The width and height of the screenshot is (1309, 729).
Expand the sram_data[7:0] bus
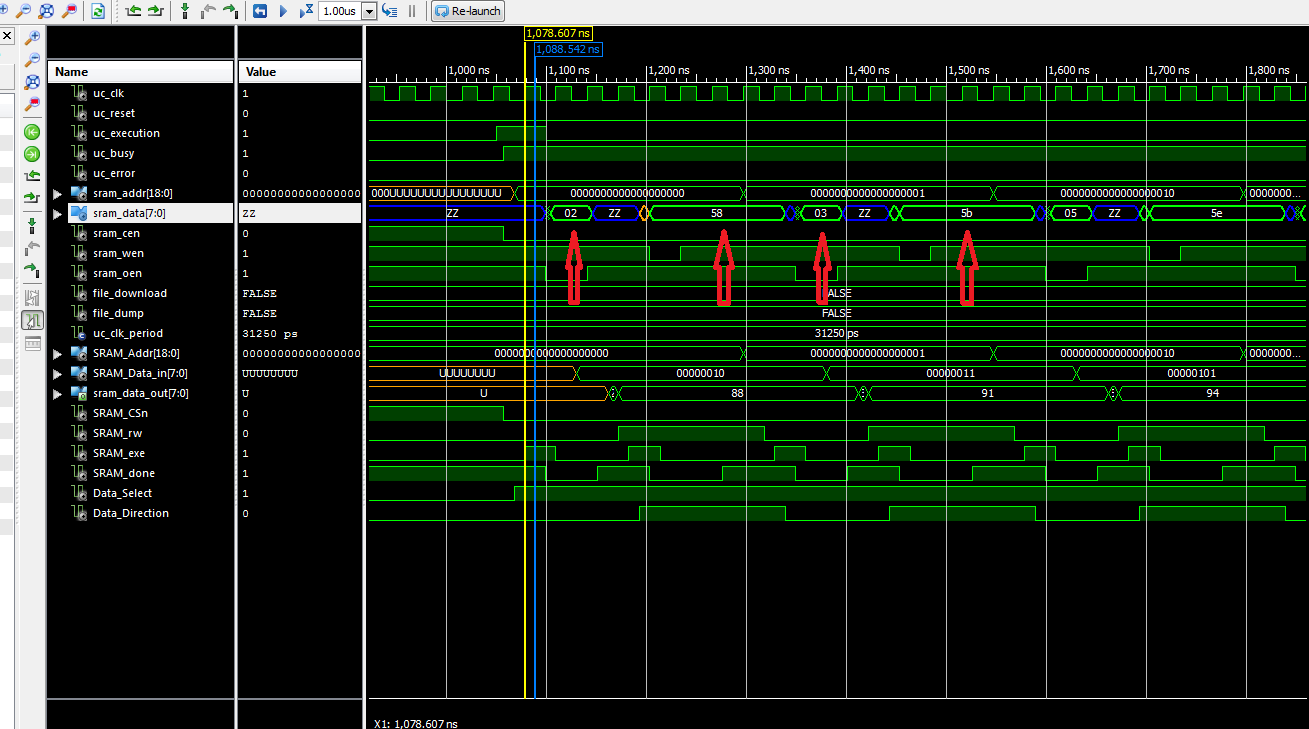[57, 213]
